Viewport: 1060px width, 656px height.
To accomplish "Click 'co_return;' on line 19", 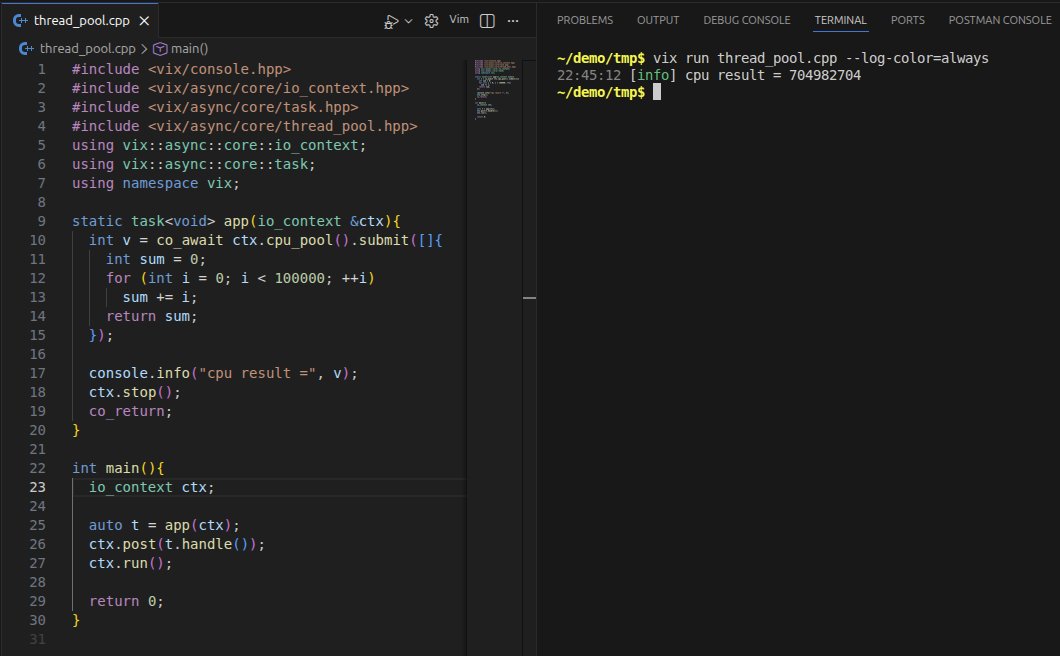I will pyautogui.click(x=130, y=411).
